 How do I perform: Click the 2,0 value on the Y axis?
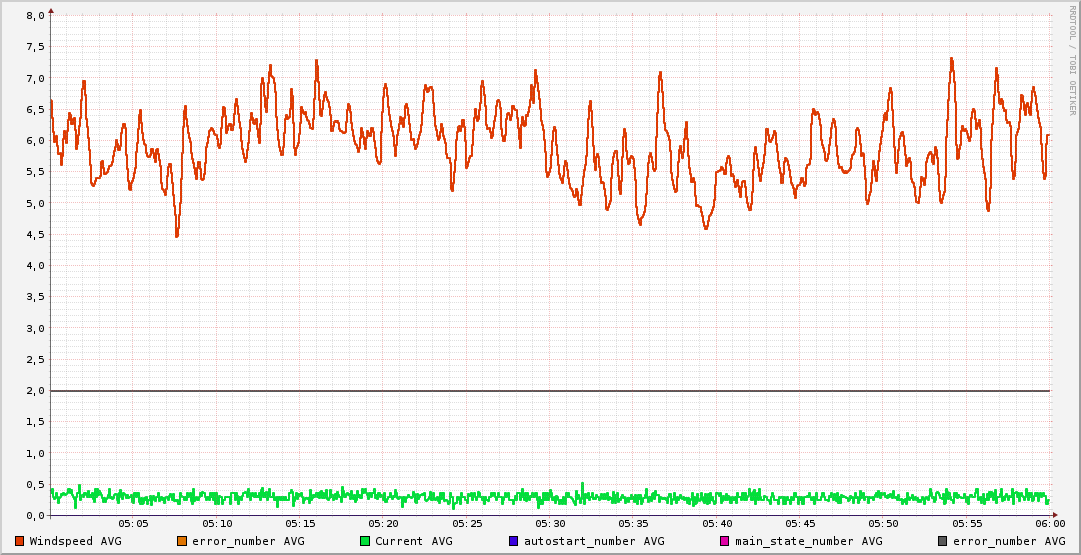[x=34, y=391]
